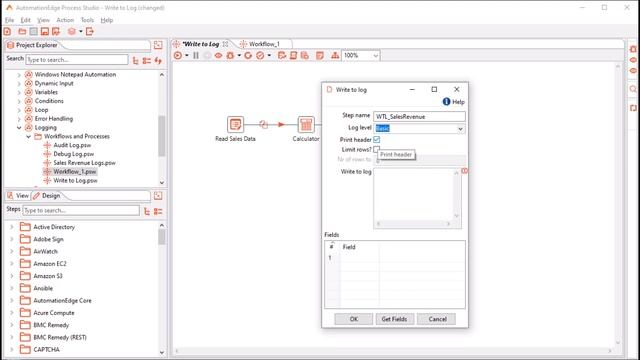Collapse the Workflows and Processes folder
Image resolution: width=640 pixels, height=360 pixels.
point(29,136)
